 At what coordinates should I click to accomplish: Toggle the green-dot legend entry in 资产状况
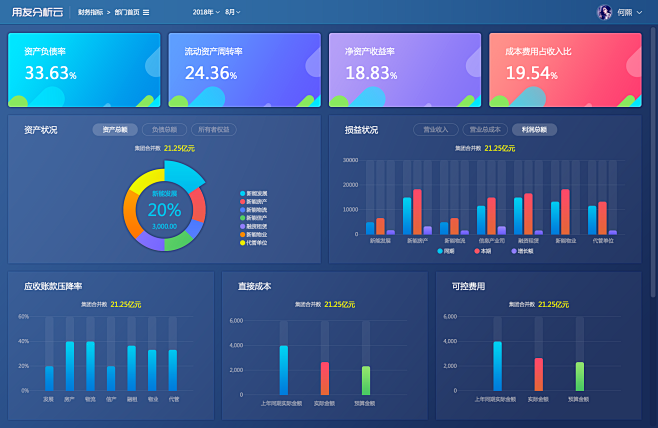pos(253,218)
